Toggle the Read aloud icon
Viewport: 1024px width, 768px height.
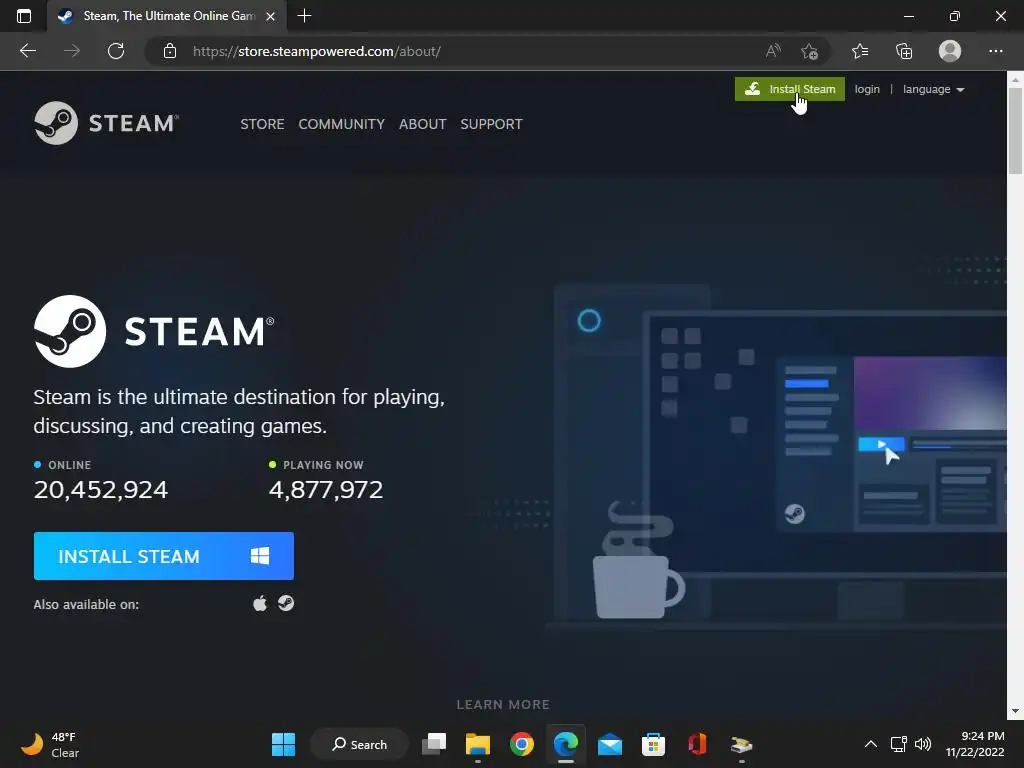(773, 51)
